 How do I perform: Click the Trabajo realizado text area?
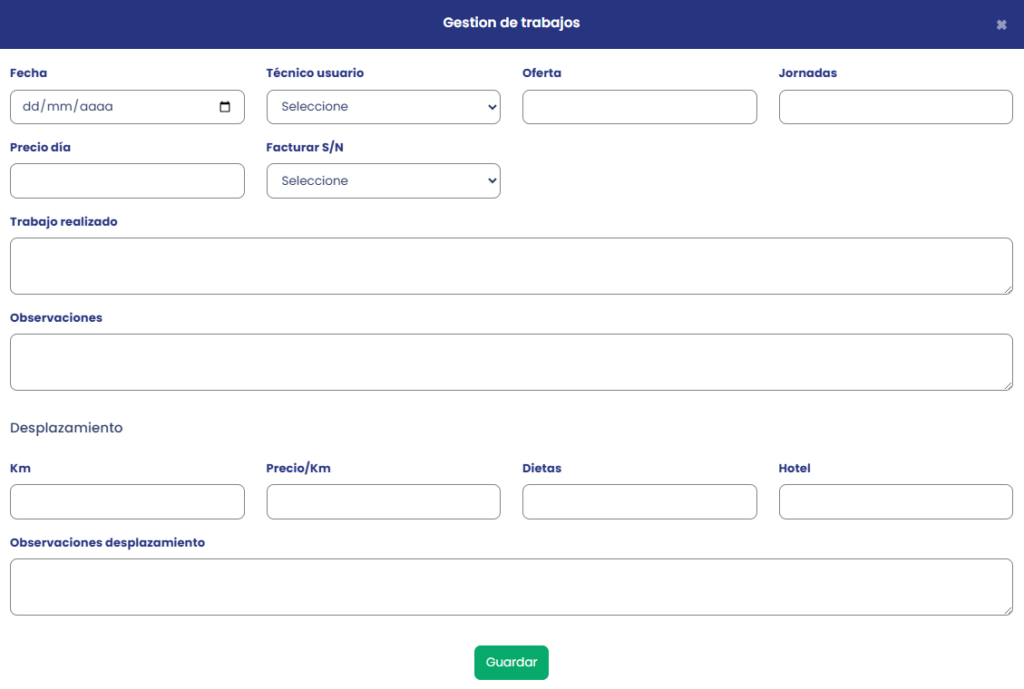(511, 266)
